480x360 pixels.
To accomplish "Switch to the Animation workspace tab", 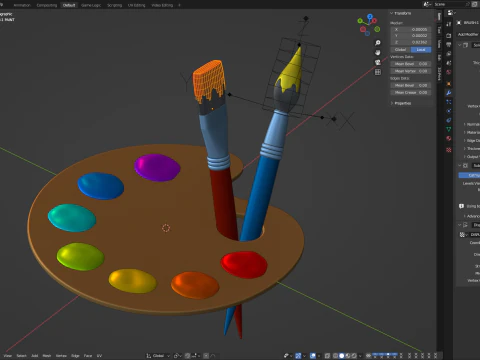I will coord(22,5).
